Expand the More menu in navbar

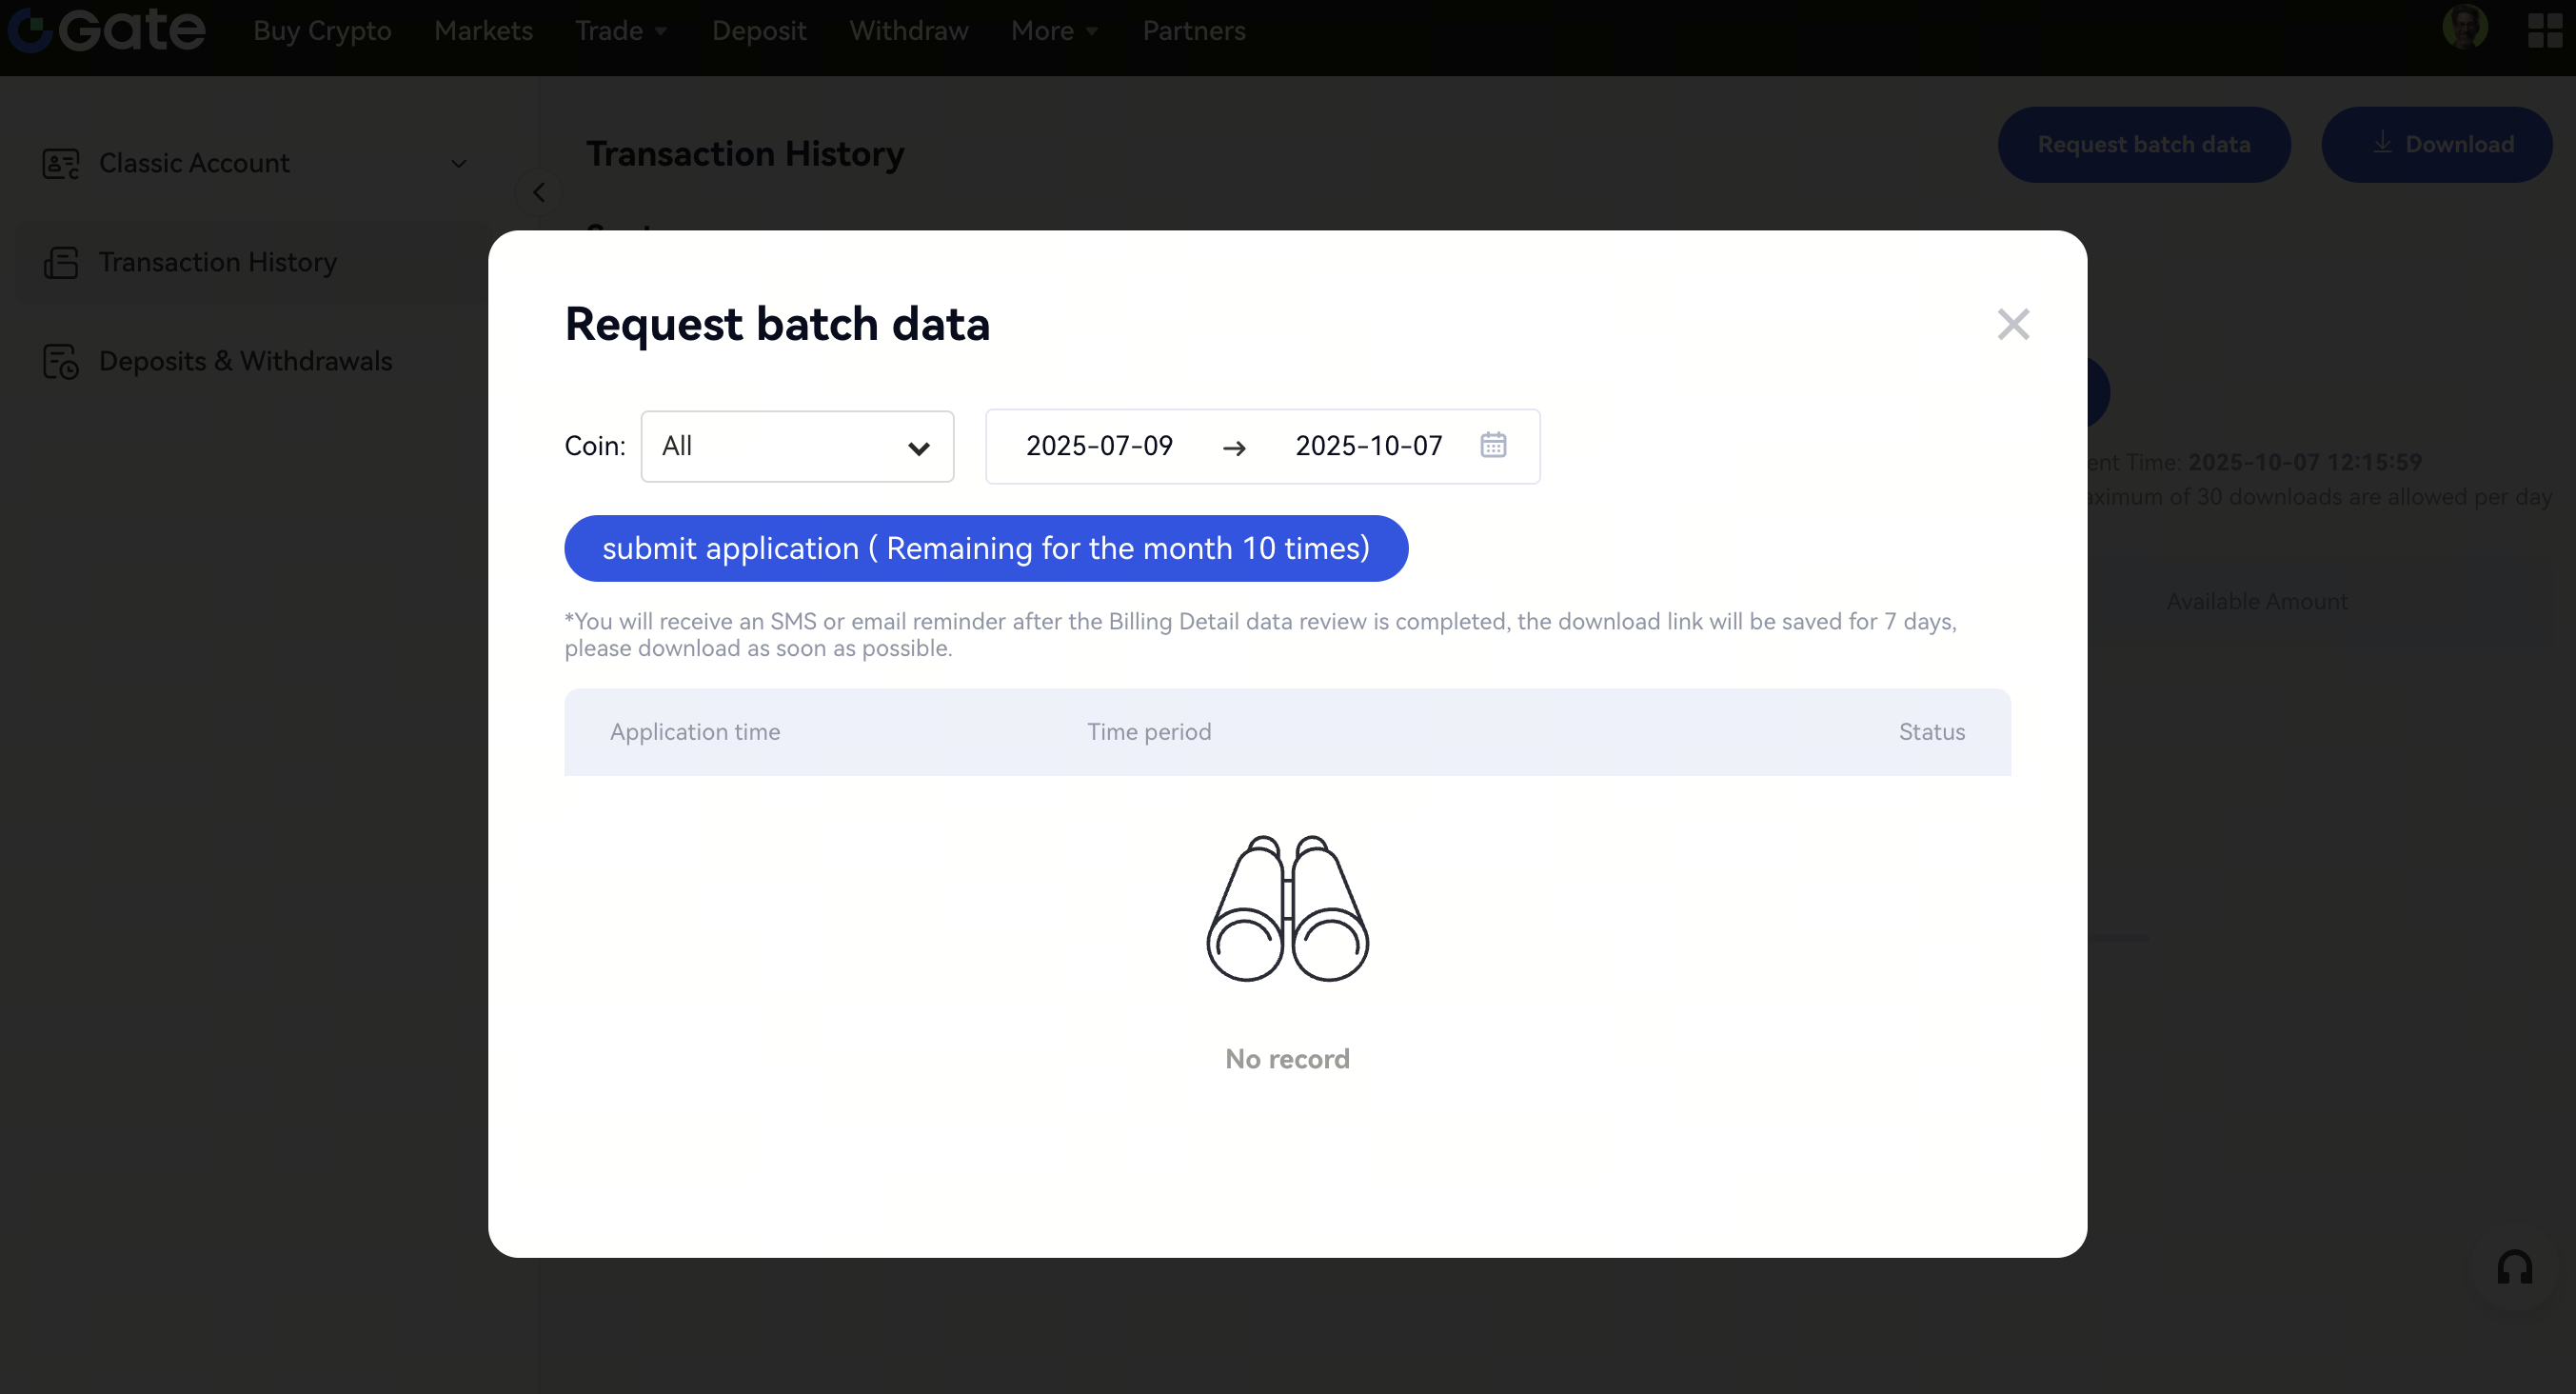[x=1054, y=31]
